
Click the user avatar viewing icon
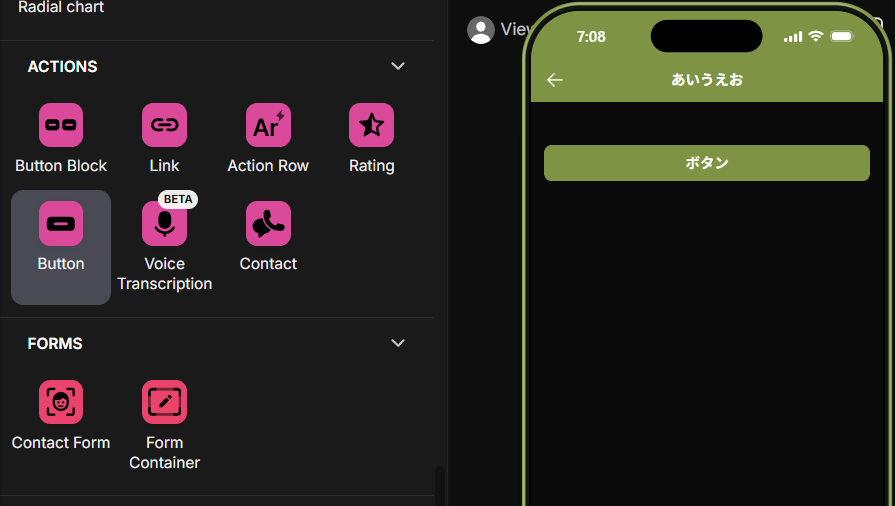pos(481,30)
